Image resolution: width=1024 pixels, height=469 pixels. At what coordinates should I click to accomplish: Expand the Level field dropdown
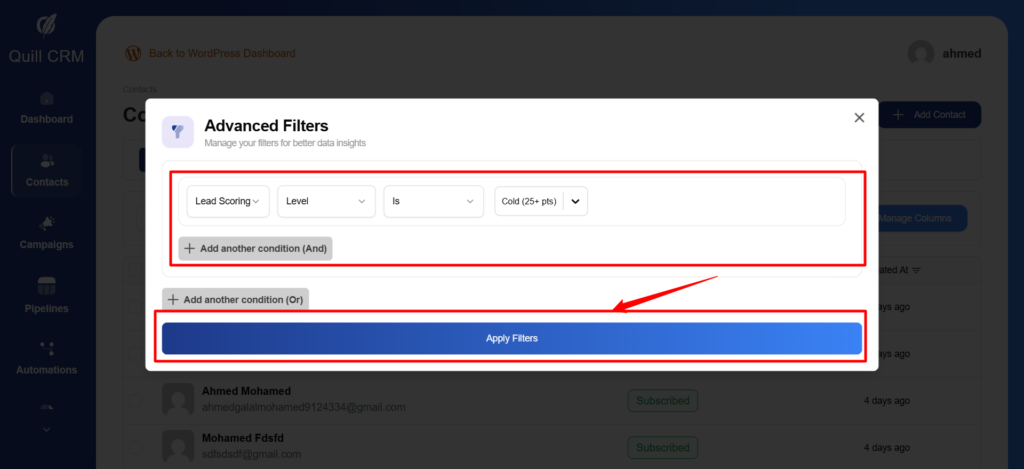click(x=326, y=202)
